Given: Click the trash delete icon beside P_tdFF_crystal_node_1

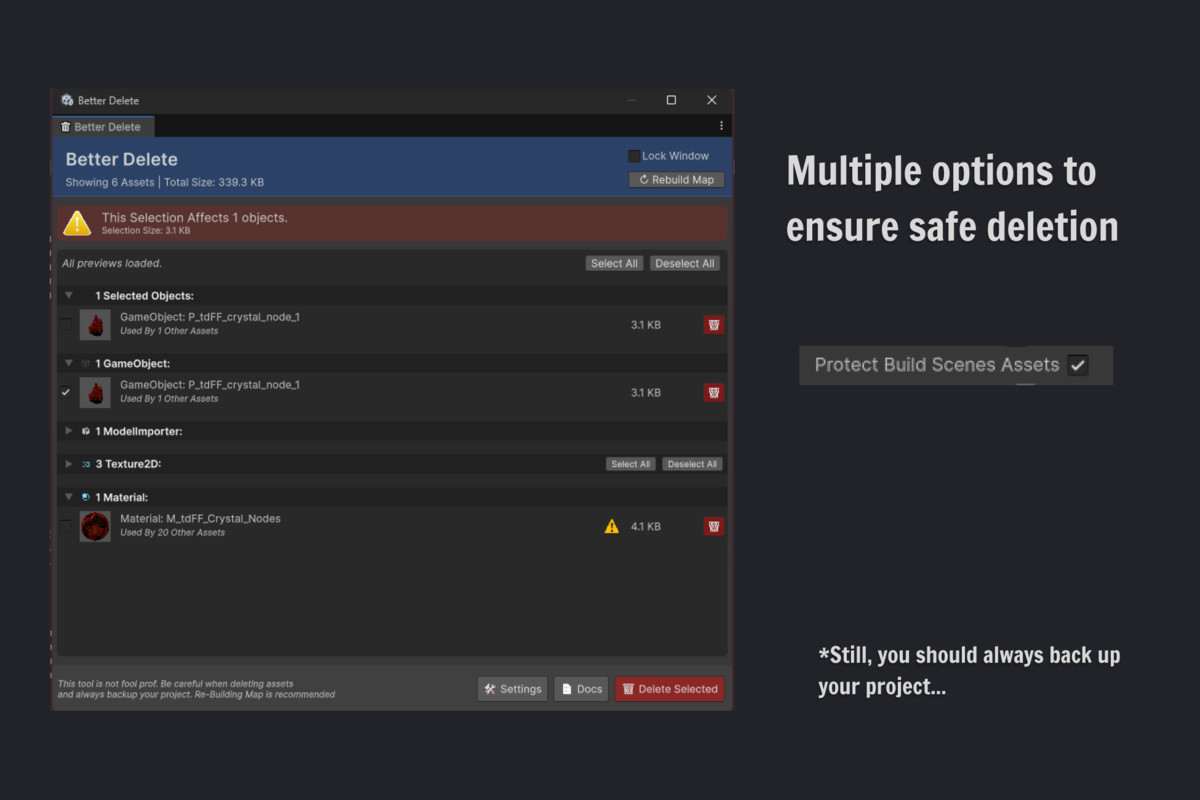Looking at the screenshot, I should 714,324.
